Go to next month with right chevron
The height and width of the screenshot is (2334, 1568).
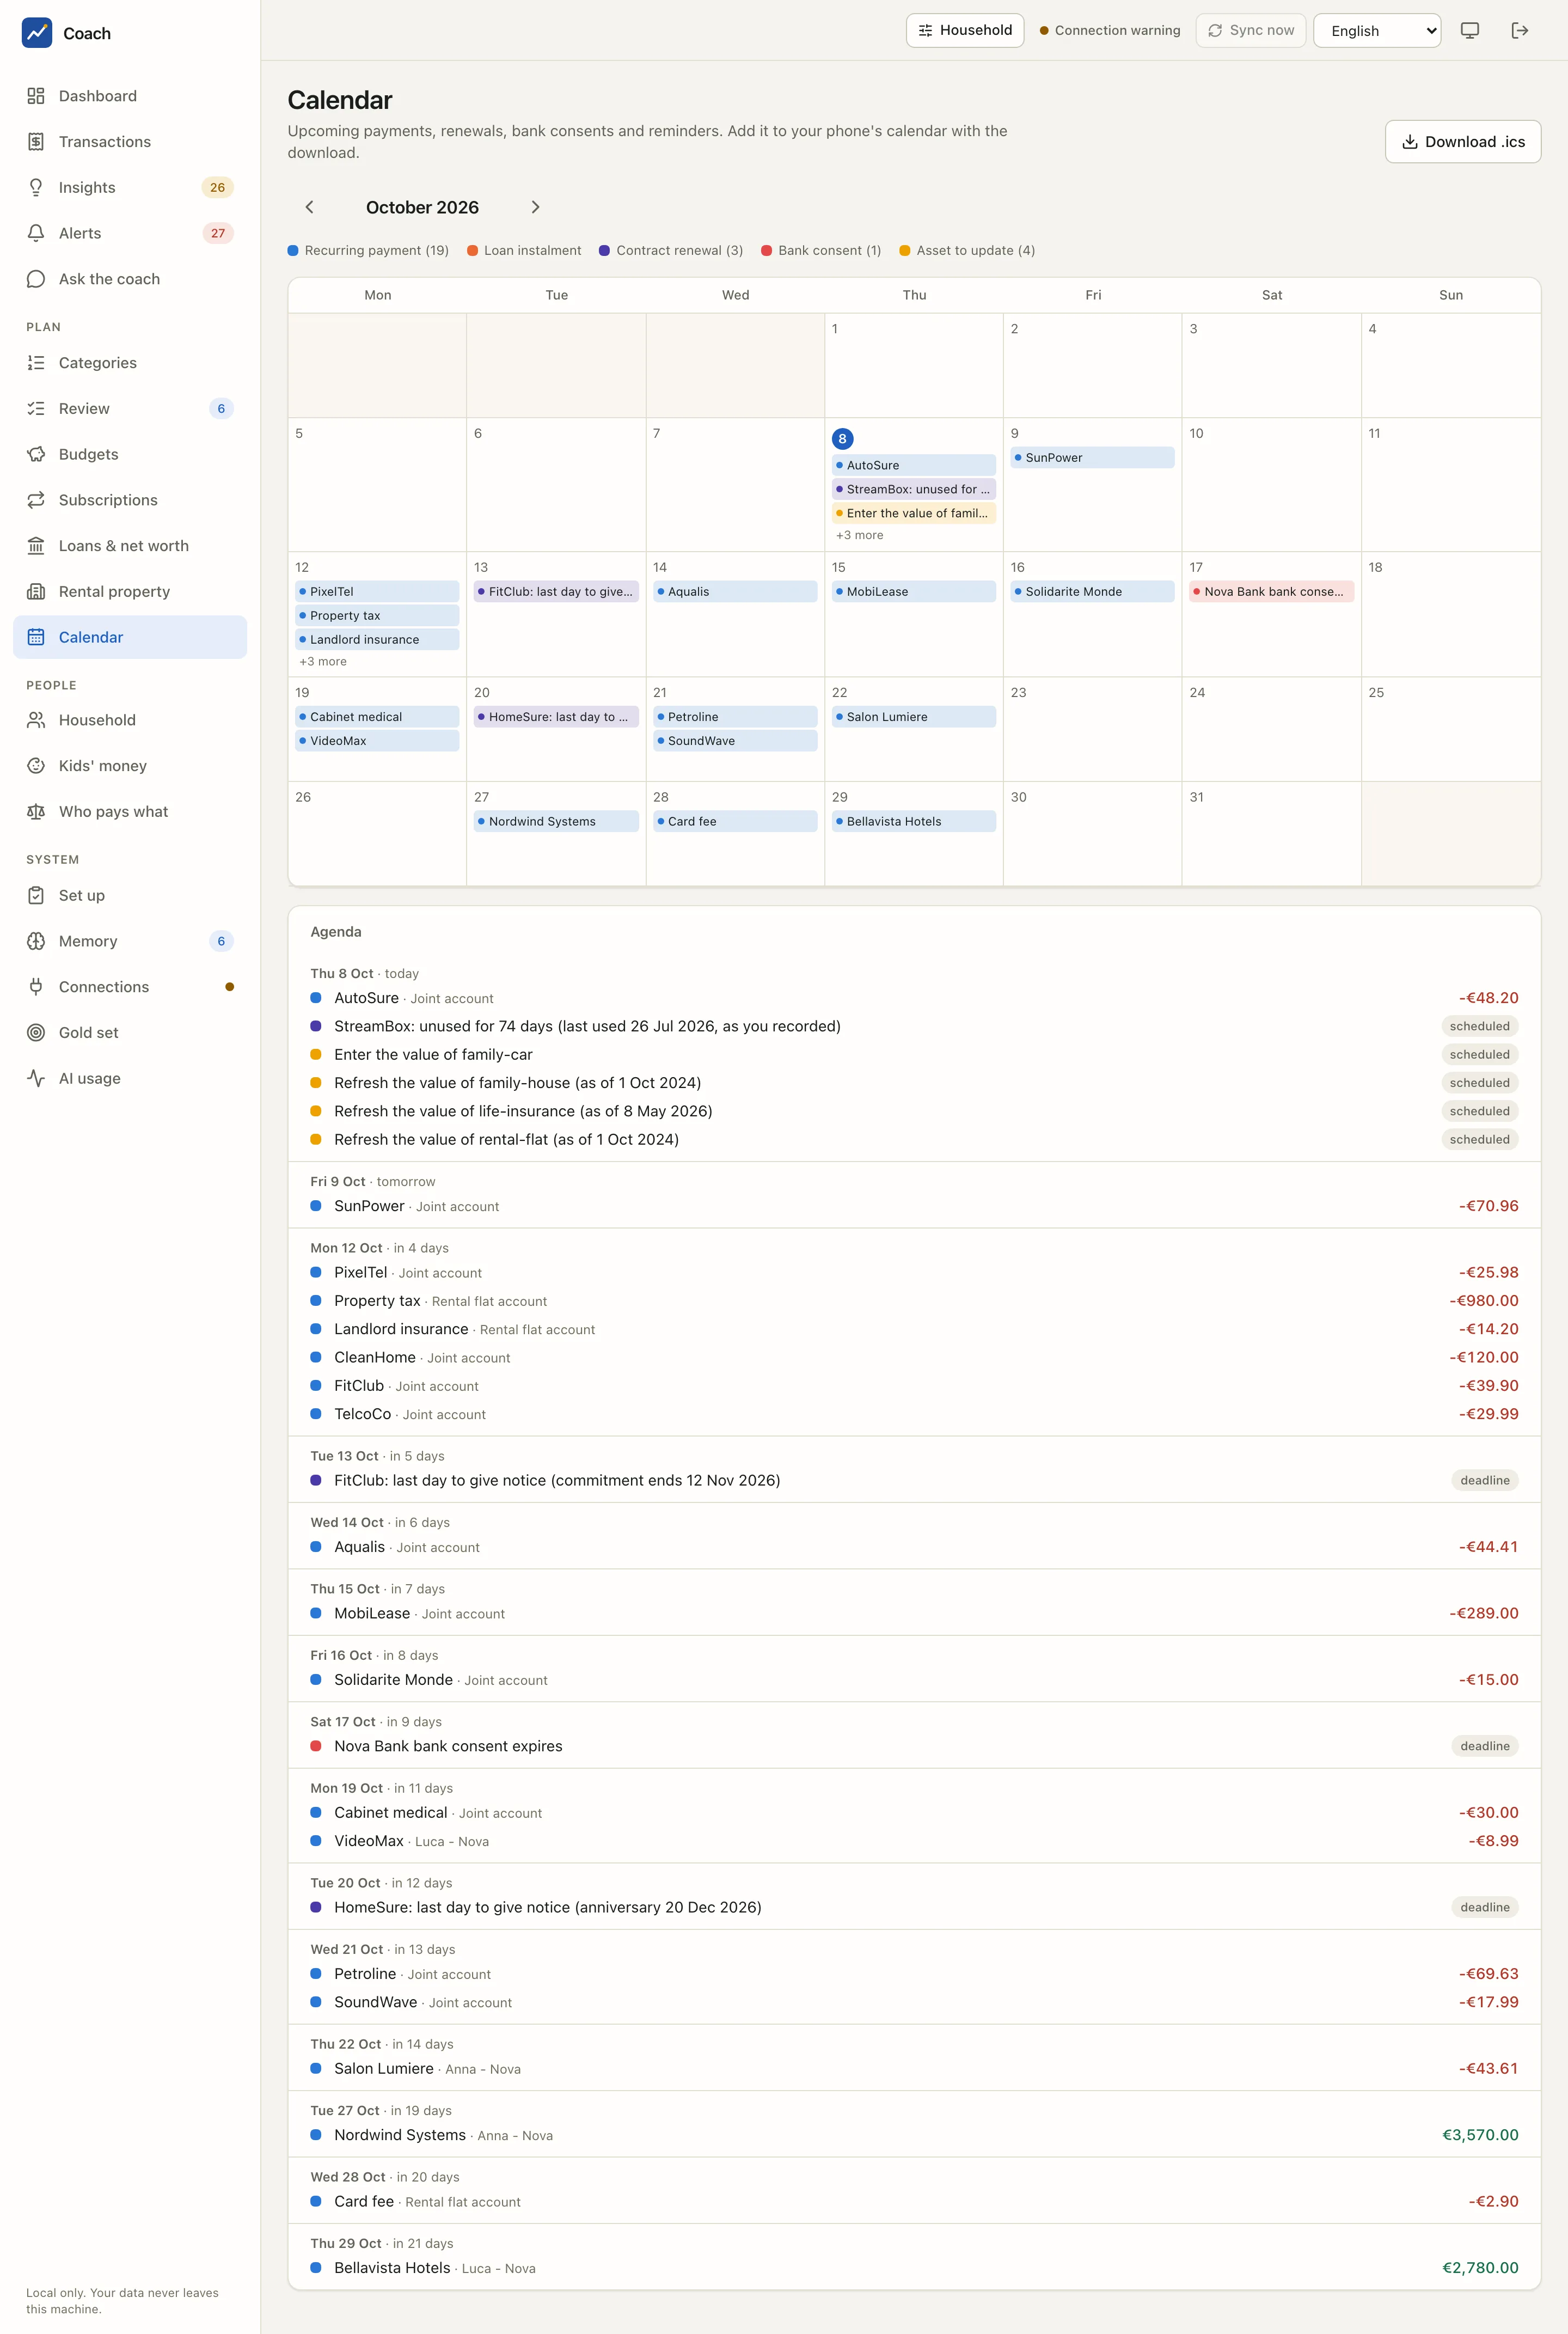[x=535, y=207]
